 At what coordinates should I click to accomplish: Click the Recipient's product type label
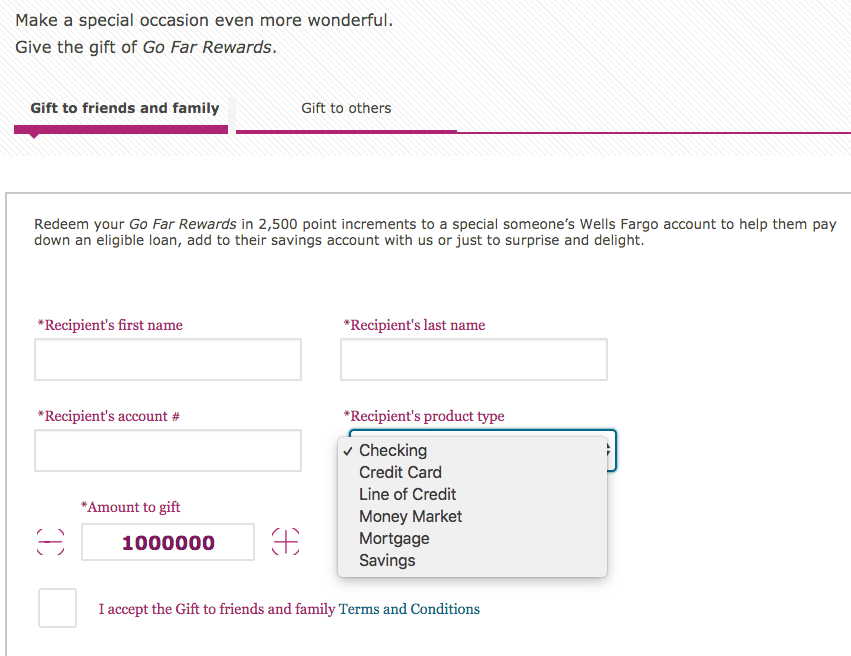(424, 416)
